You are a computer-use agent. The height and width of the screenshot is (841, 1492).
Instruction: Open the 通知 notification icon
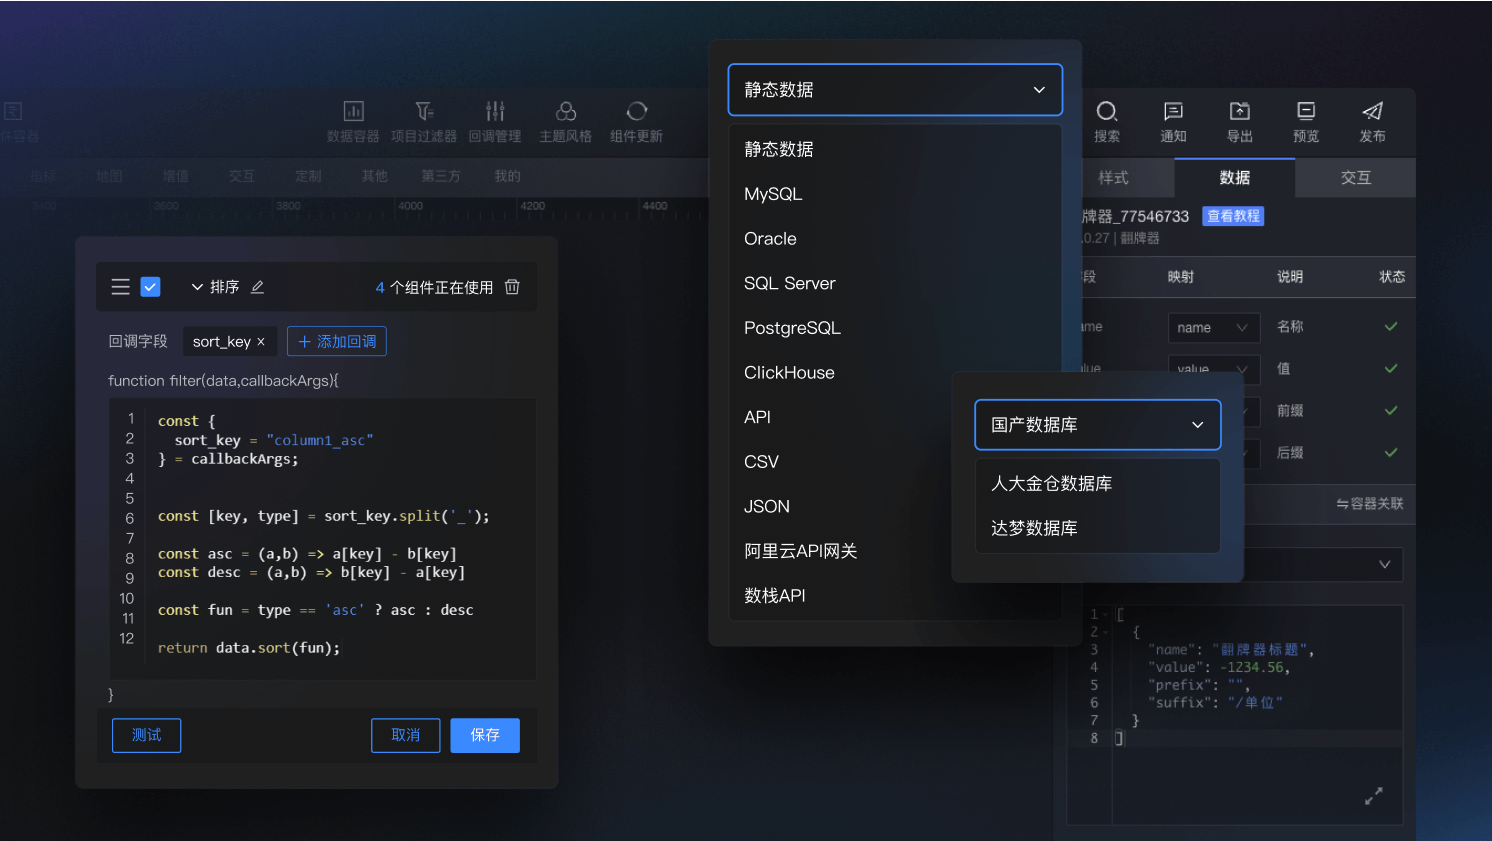tap(1174, 111)
